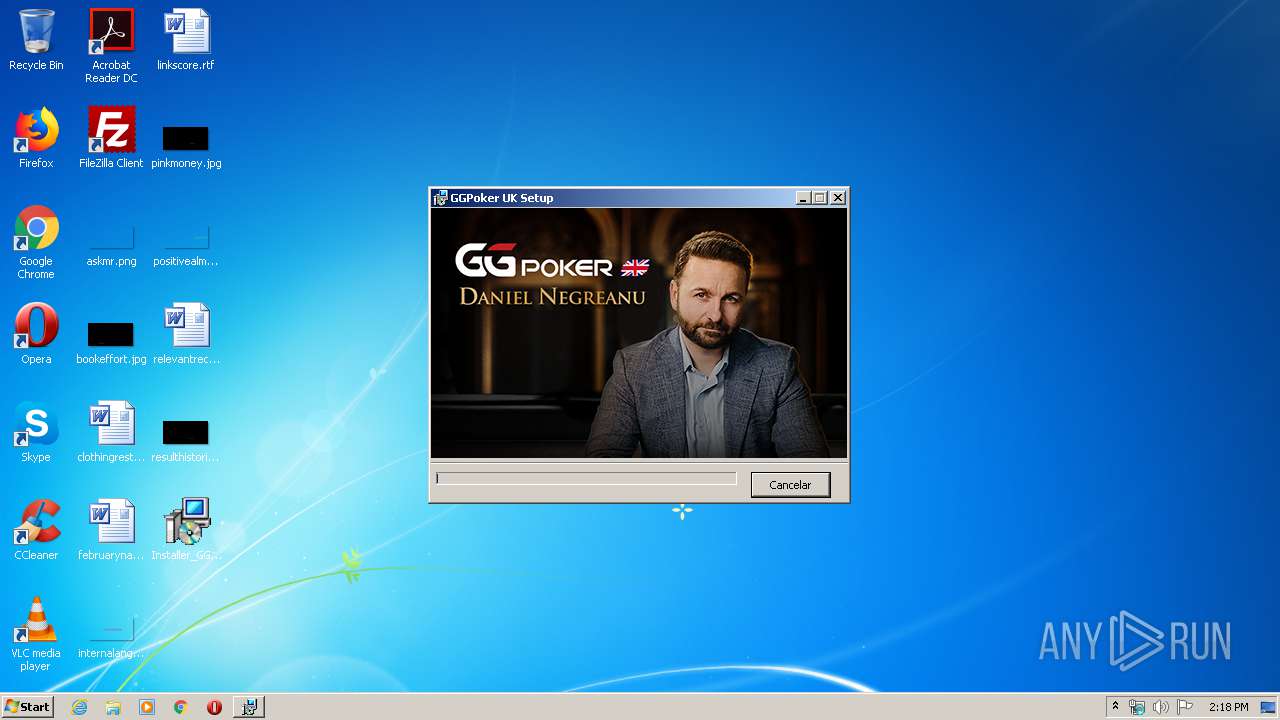Select clothingrest document icon
Image resolution: width=1280 pixels, height=720 pixels.
tap(111, 432)
